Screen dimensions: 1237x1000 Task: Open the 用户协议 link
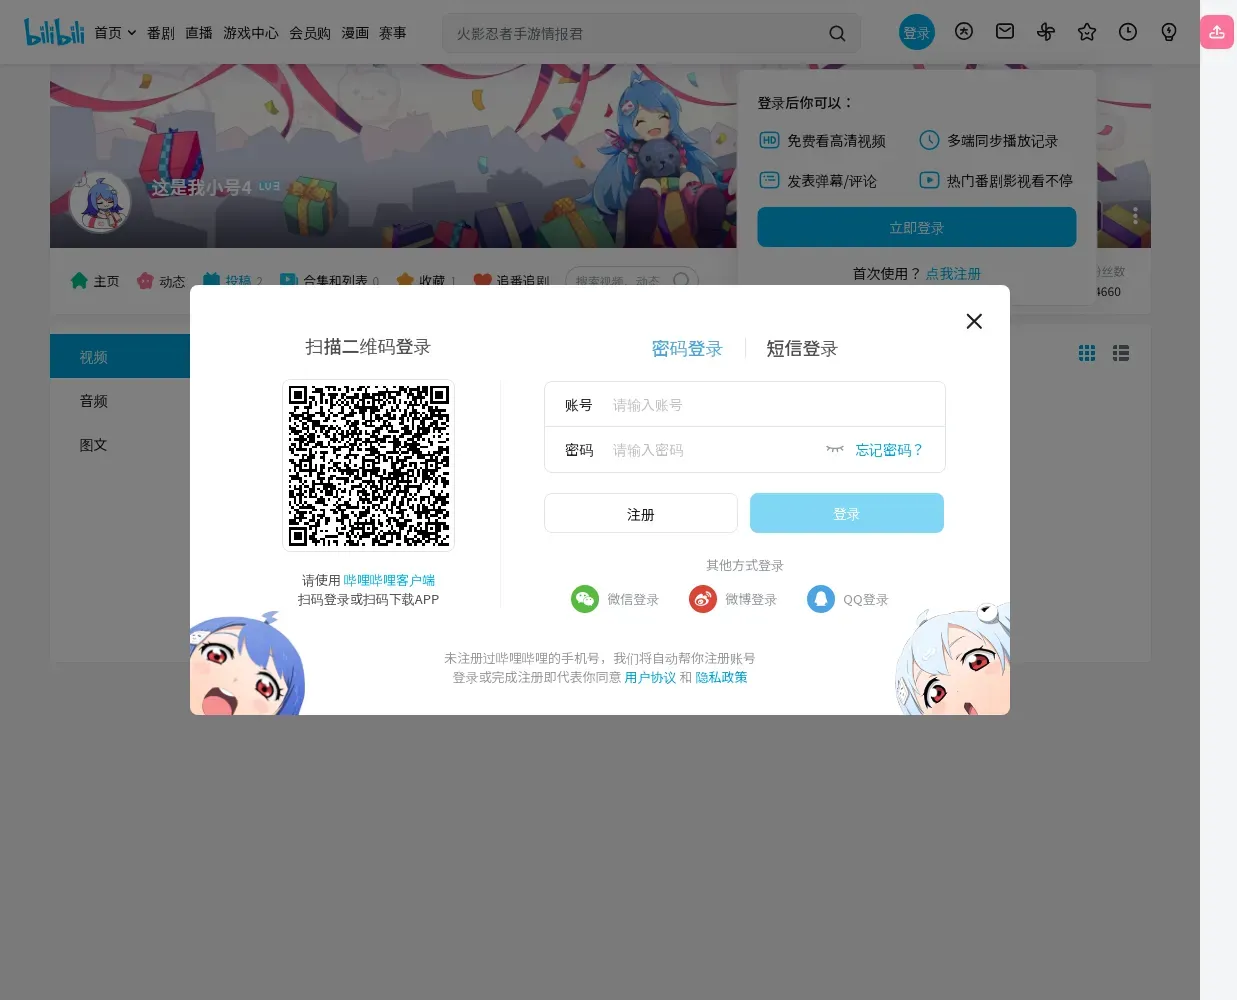coord(650,677)
